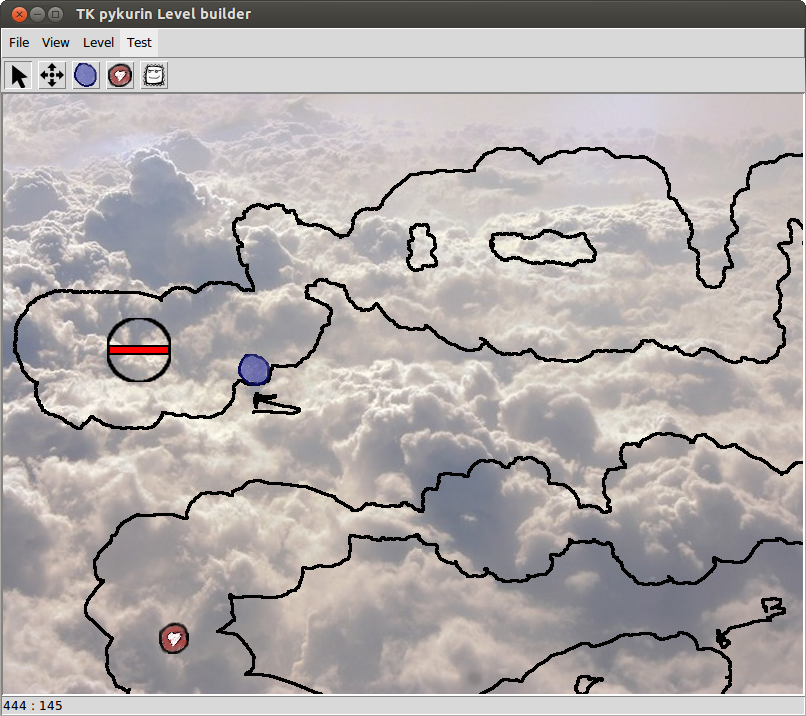Minimize the Level builder window
This screenshot has height=716, width=806.
tap(37, 14)
